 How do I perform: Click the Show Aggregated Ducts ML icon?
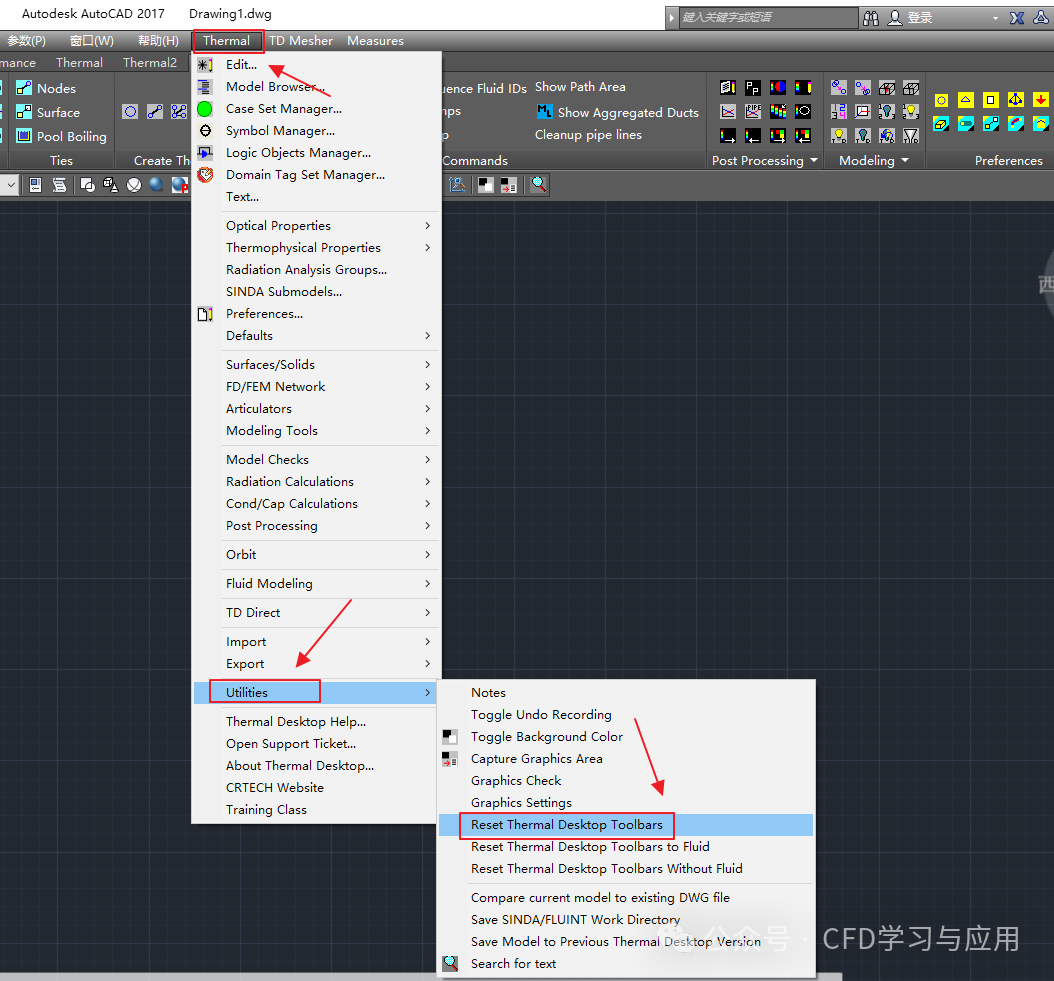pyautogui.click(x=544, y=112)
